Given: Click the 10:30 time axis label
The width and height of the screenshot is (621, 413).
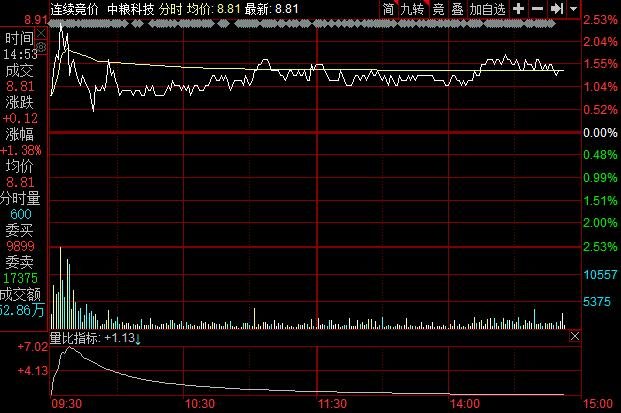Looking at the screenshot, I should pyautogui.click(x=200, y=404).
